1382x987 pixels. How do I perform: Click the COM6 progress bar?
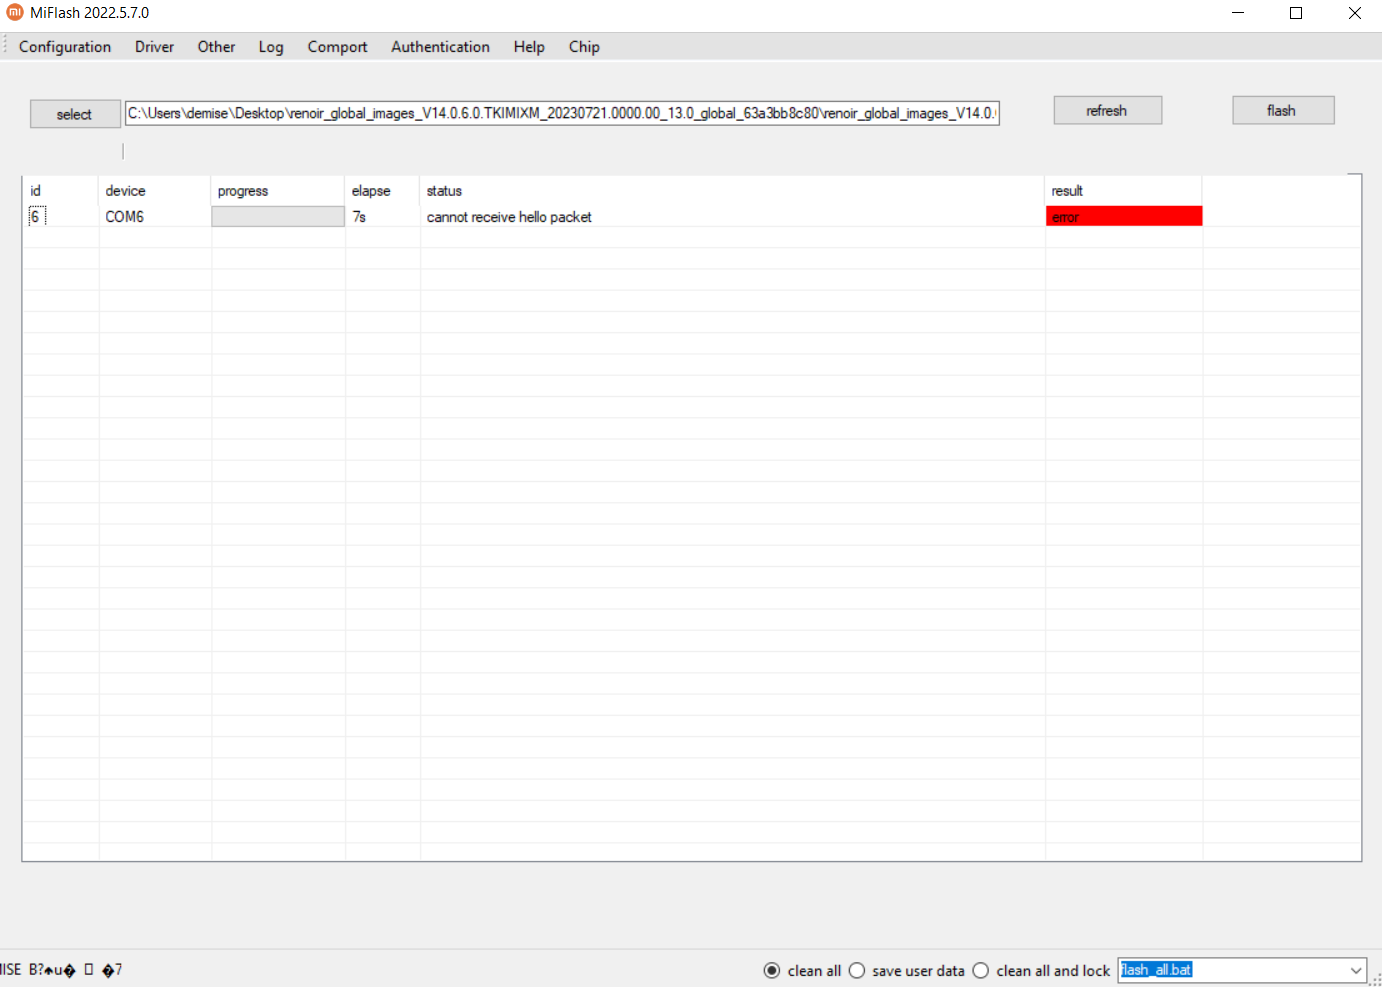(x=278, y=217)
